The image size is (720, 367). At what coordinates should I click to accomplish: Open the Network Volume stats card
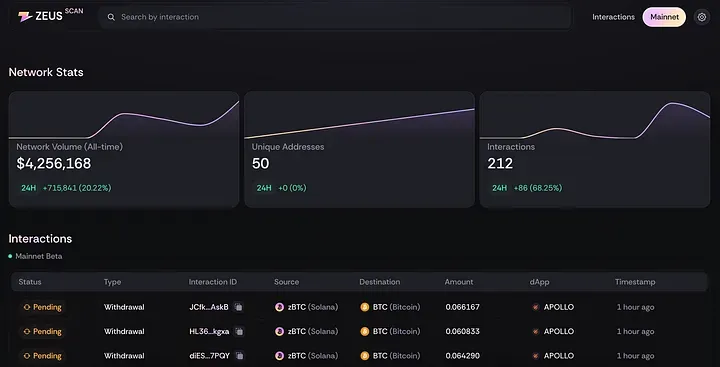point(124,149)
